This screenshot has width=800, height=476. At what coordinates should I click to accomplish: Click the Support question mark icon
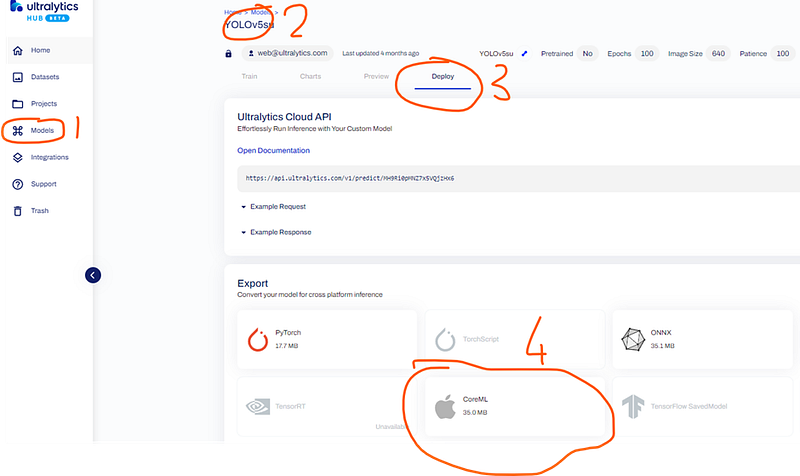click(18, 184)
